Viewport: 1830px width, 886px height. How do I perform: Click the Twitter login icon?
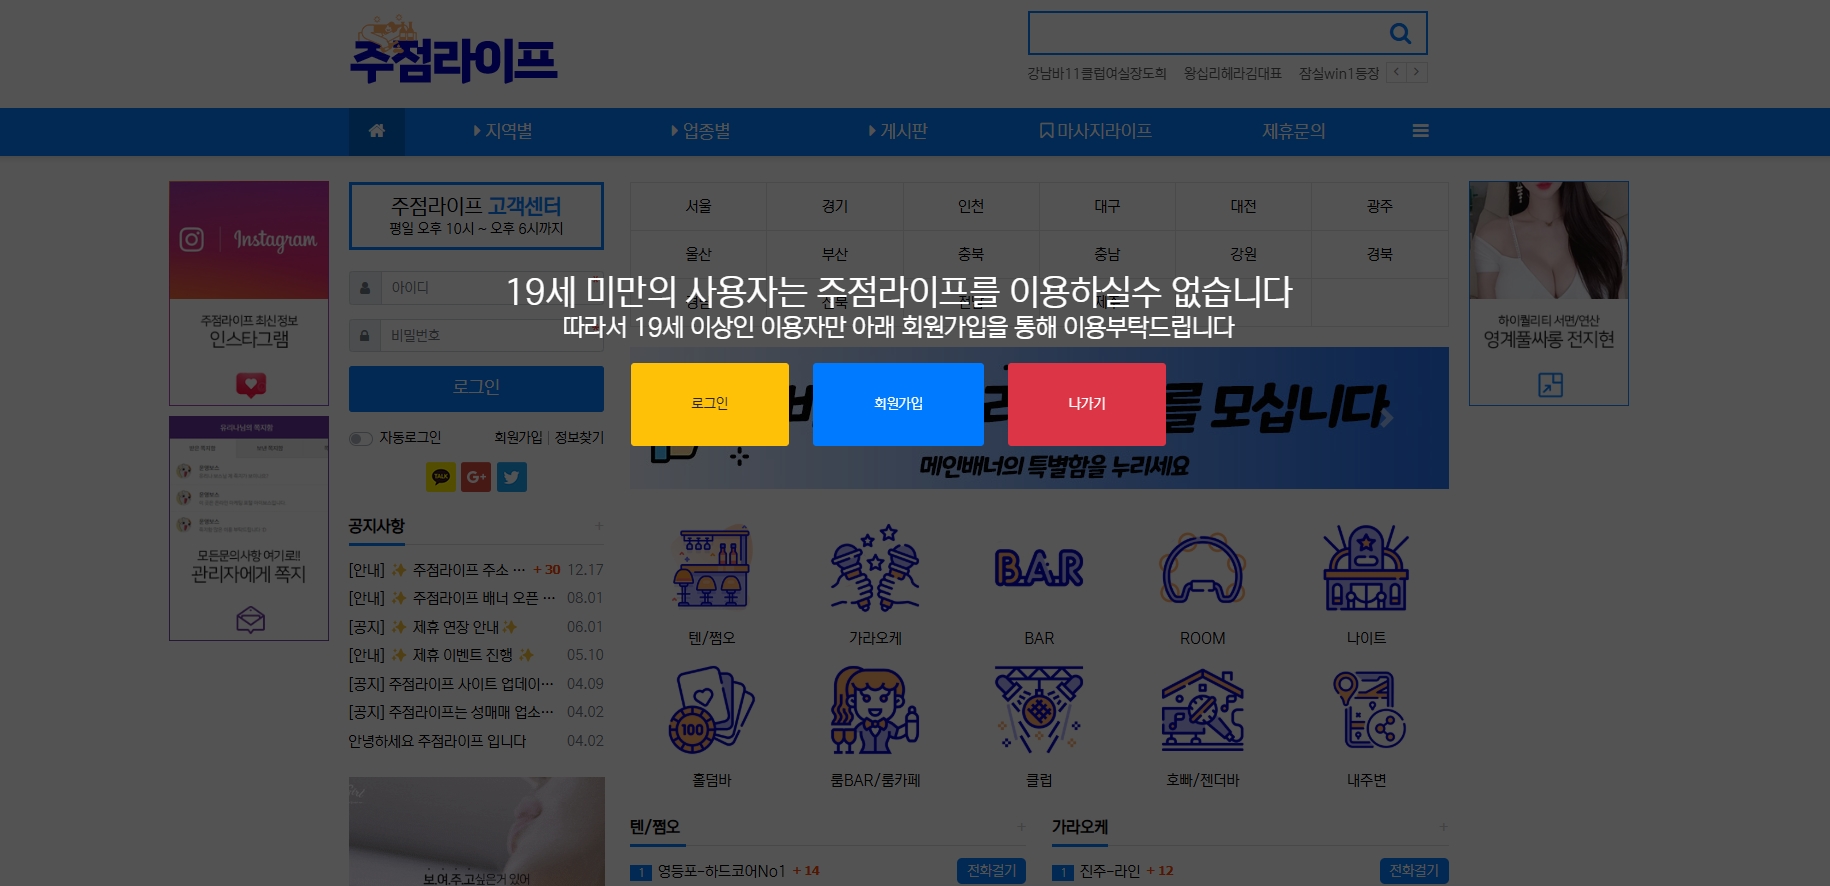click(x=512, y=477)
